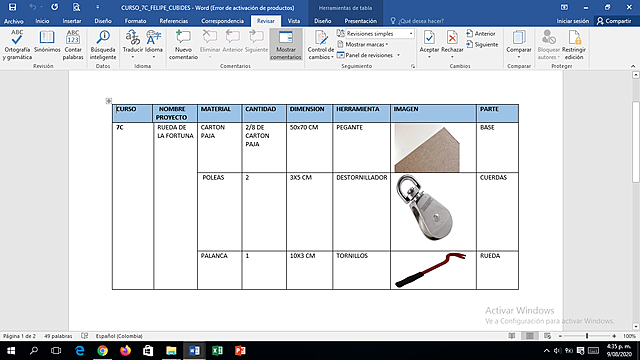Expand Mostrar marcas menu
This screenshot has height=360, width=640.
pyautogui.click(x=362, y=44)
